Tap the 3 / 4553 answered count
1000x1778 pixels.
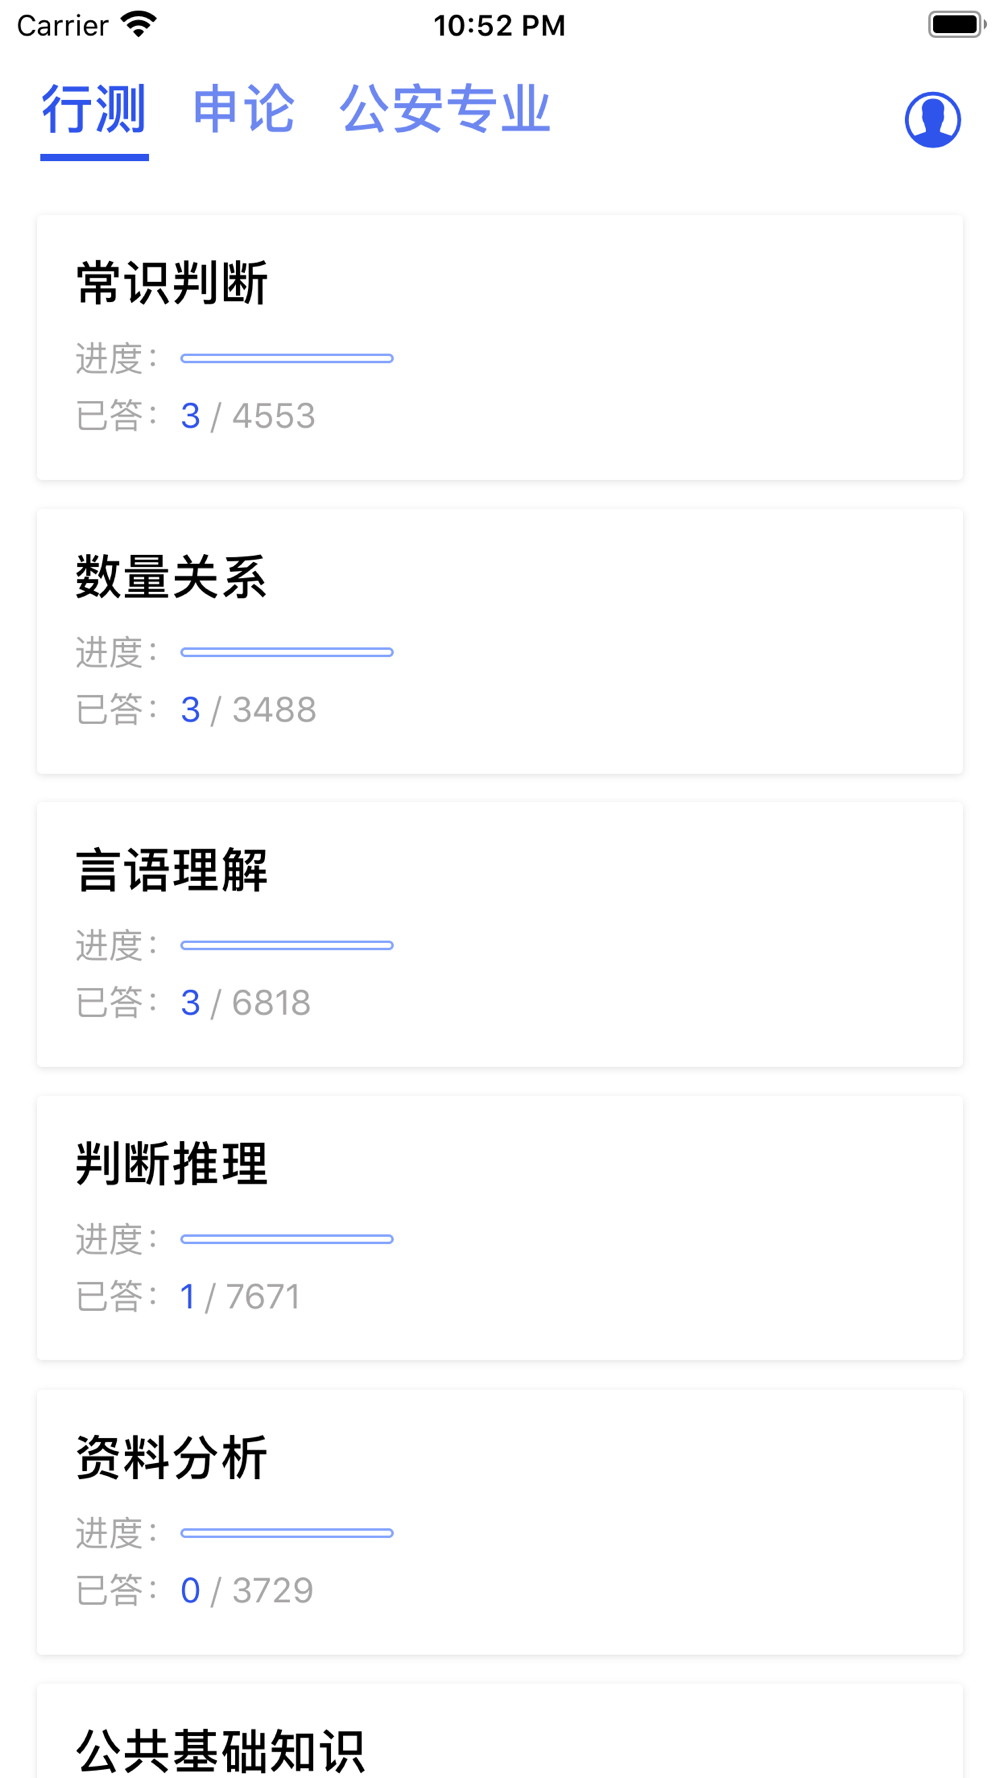248,416
